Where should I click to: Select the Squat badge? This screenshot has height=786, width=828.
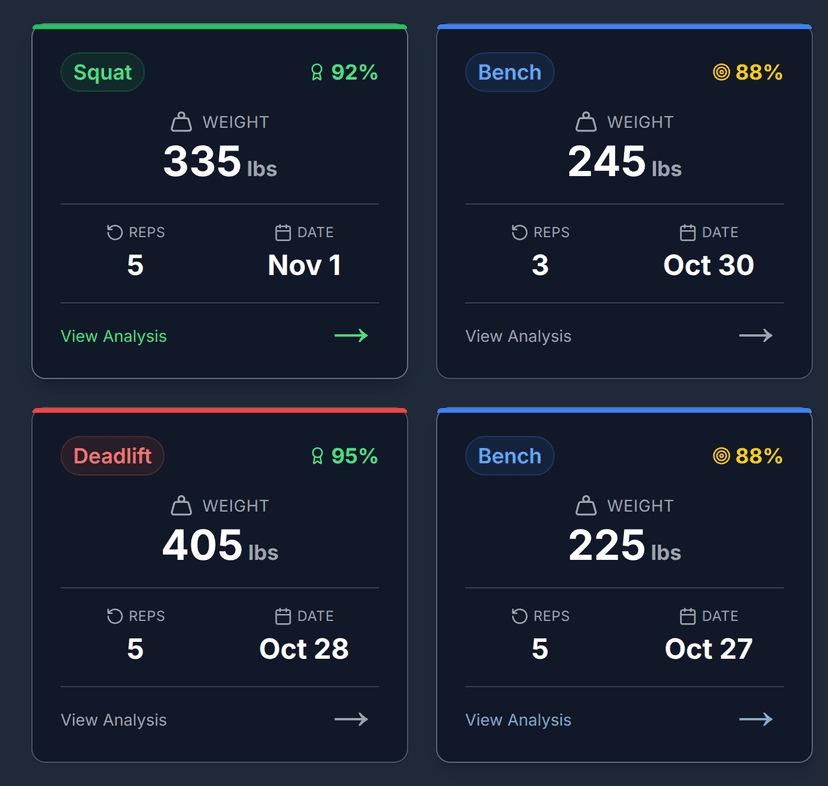102,72
